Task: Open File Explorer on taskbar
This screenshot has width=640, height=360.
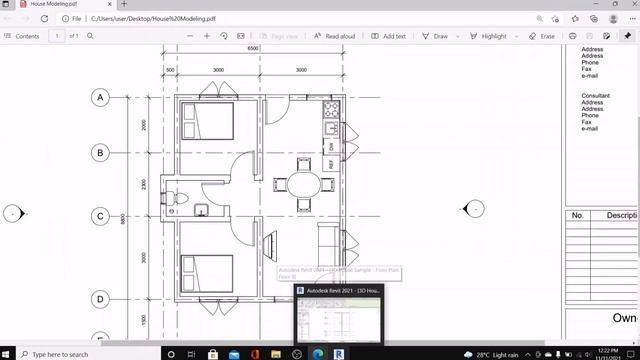Action: (x=276, y=354)
